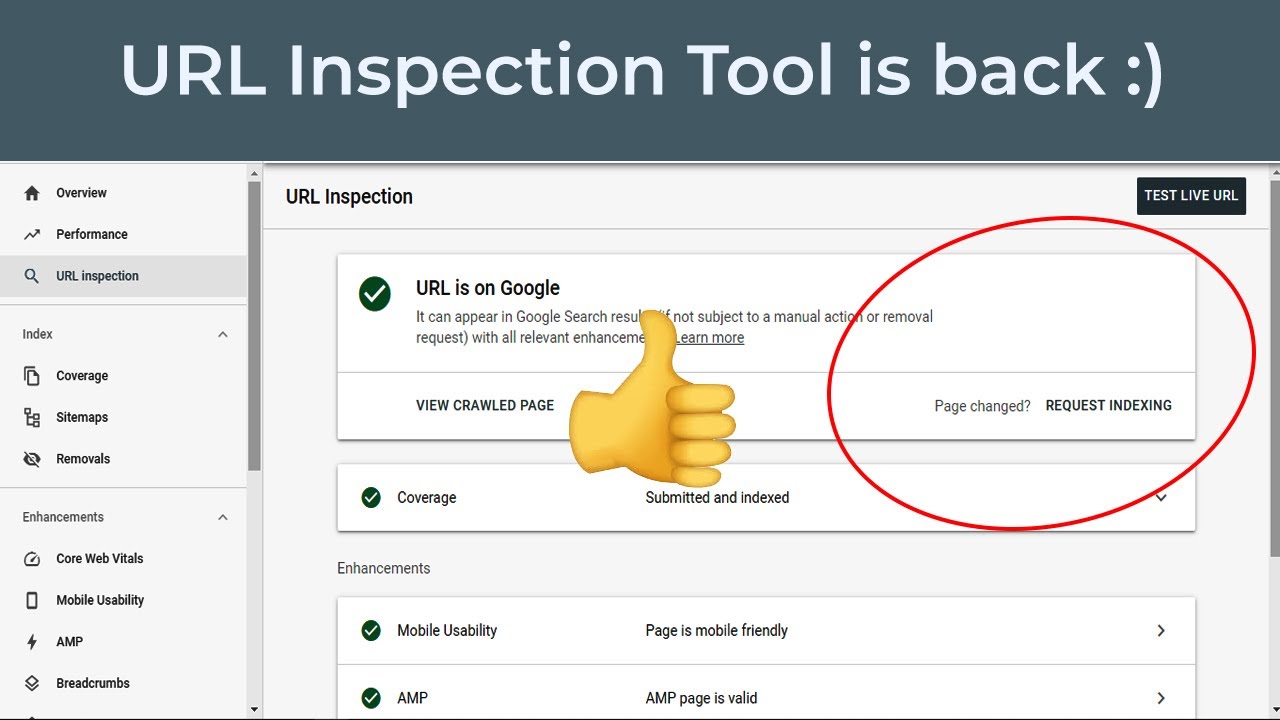Viewport: 1280px width, 720px height.
Task: Click VIEW CRAWLED PAGE
Action: tap(485, 405)
